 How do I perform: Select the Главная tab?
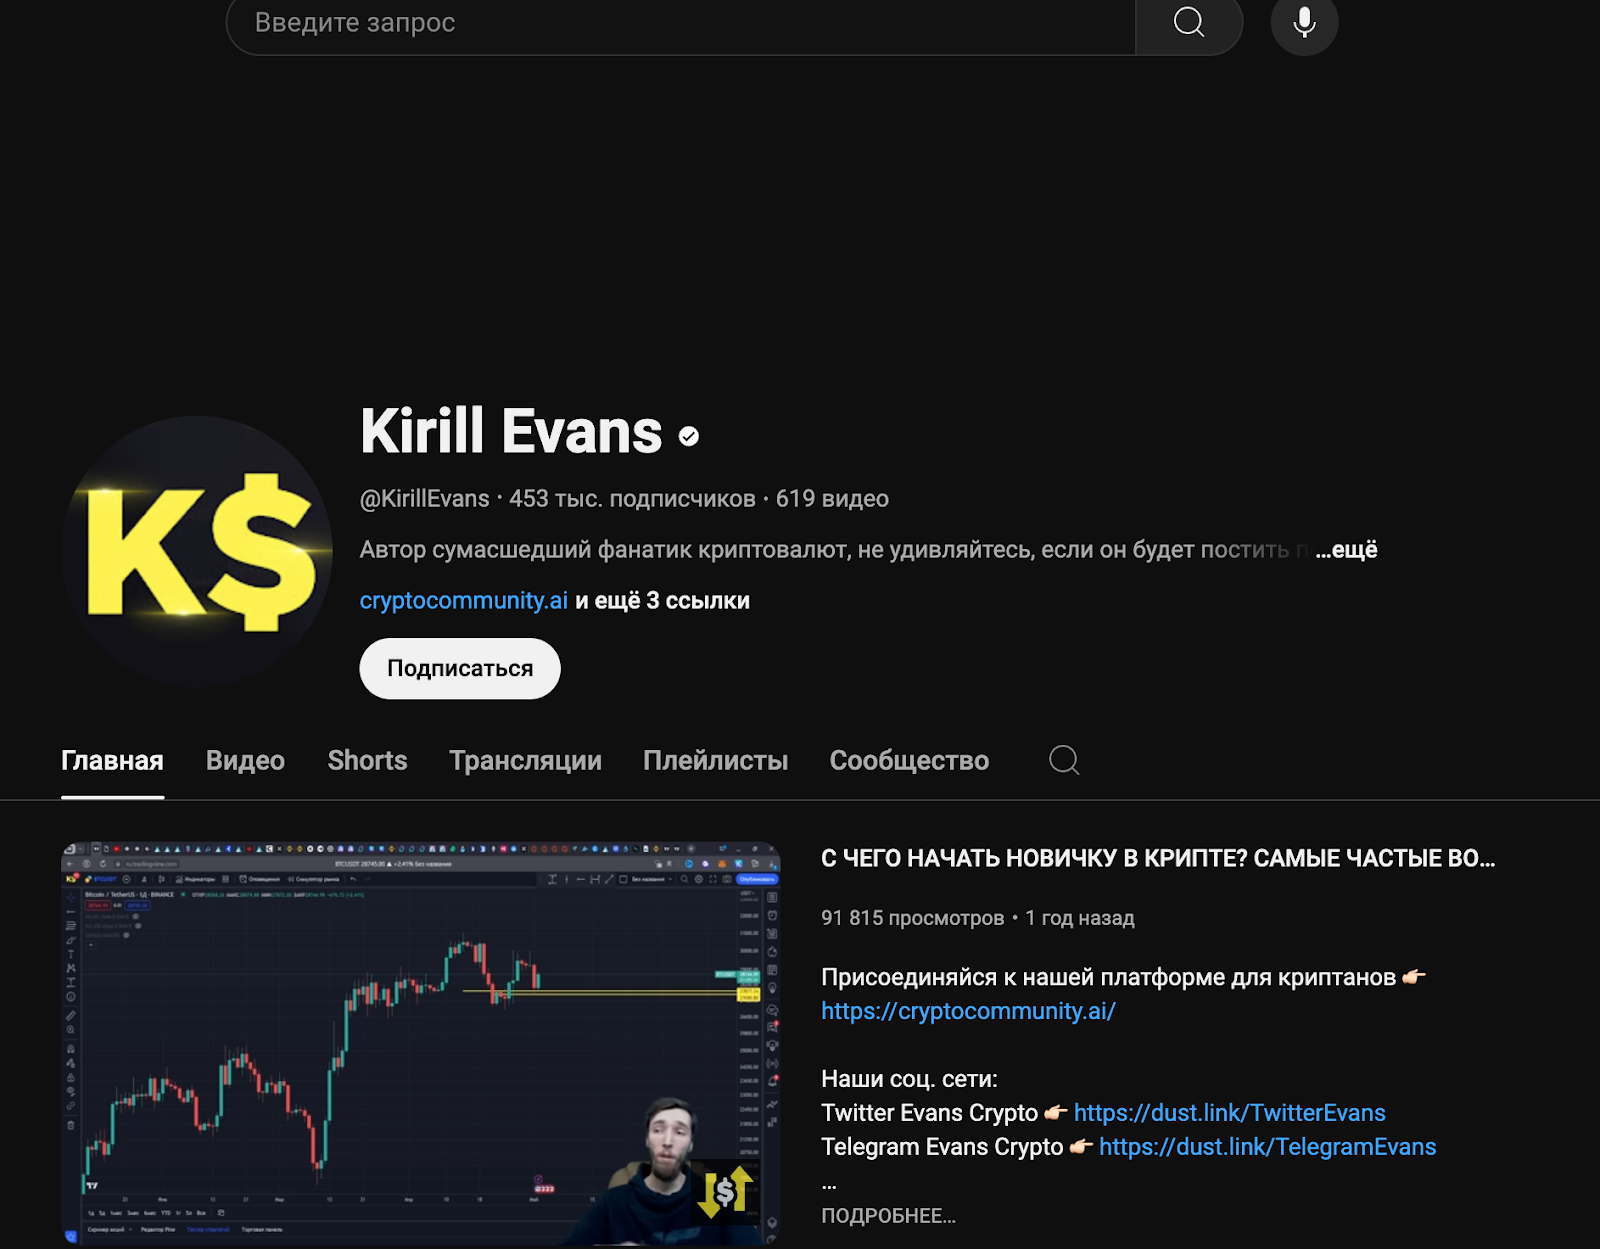point(112,761)
